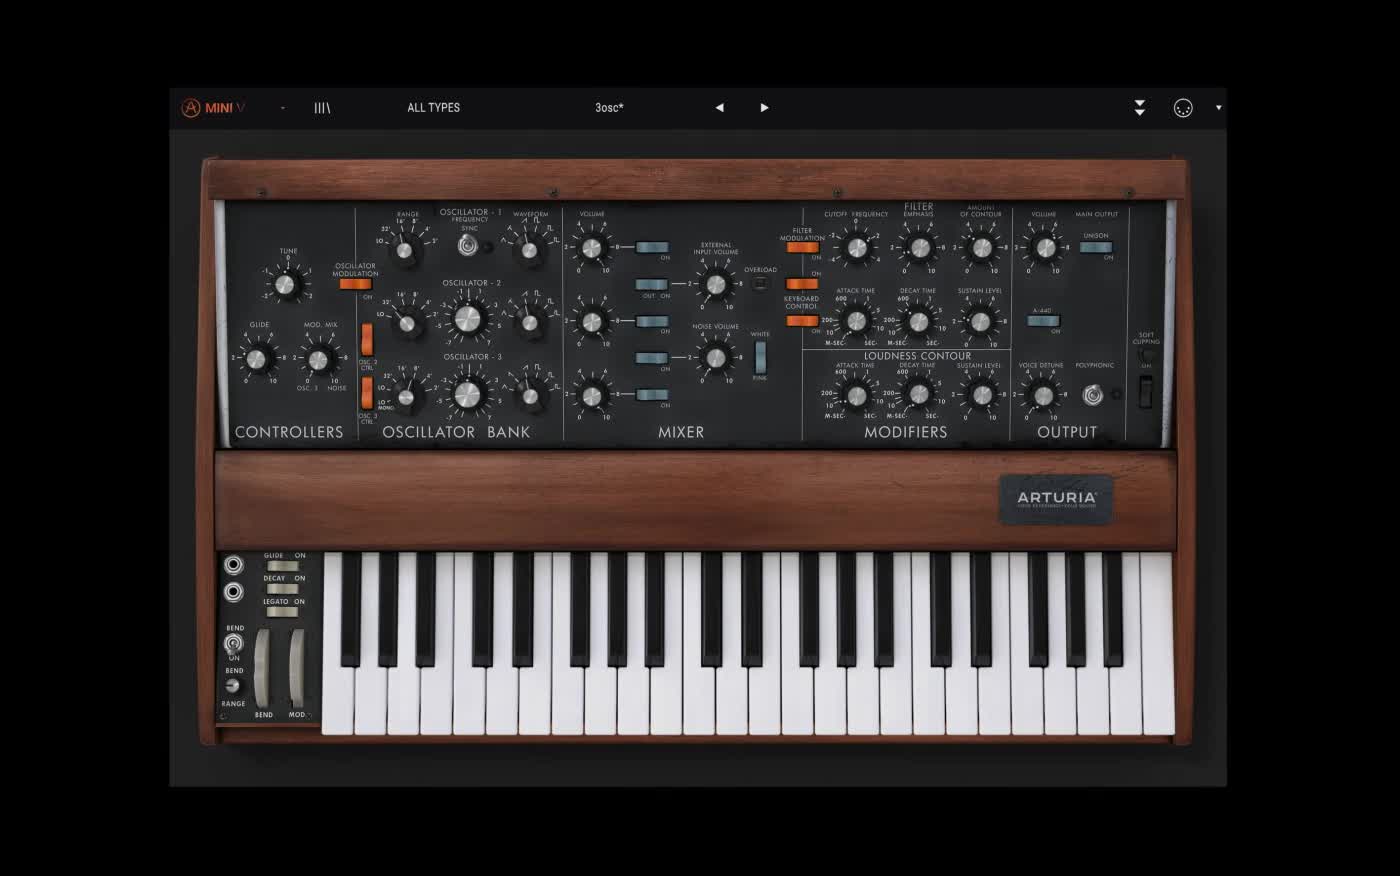Image resolution: width=1400 pixels, height=876 pixels.
Task: Click Oscillator 2 range selector knob
Action: 406,322
